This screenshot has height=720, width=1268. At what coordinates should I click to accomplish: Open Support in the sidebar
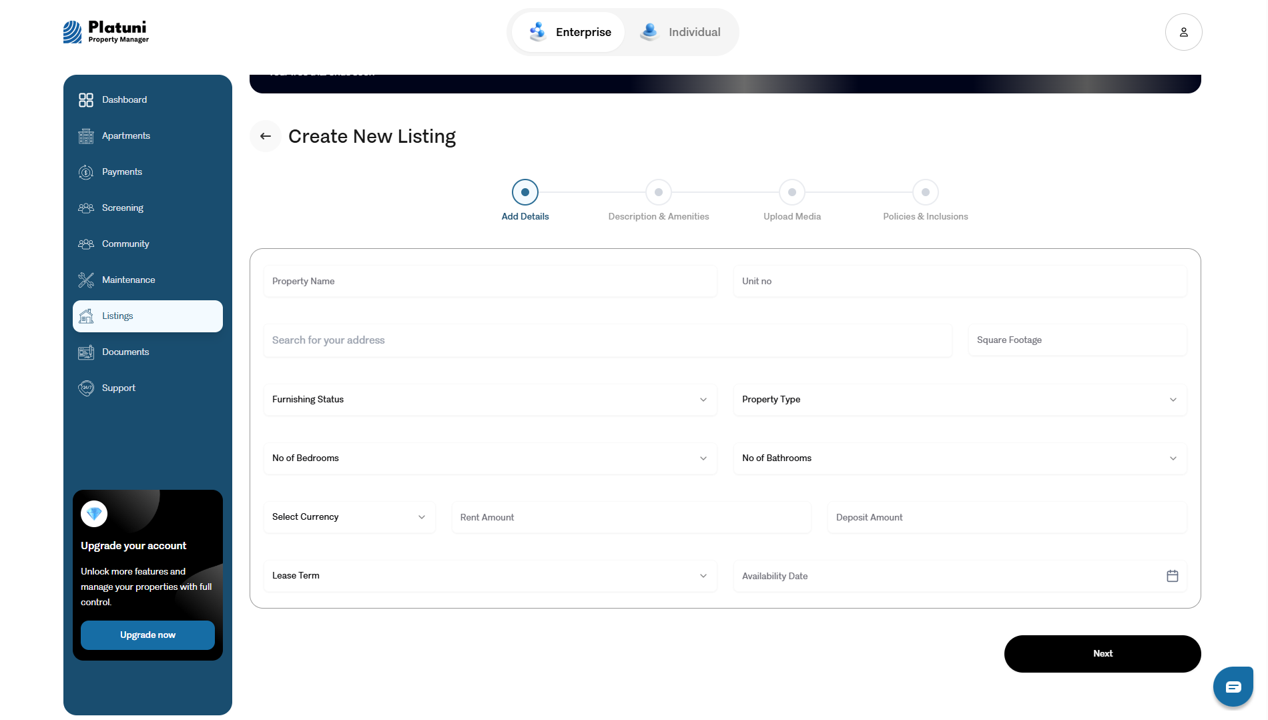tap(148, 388)
